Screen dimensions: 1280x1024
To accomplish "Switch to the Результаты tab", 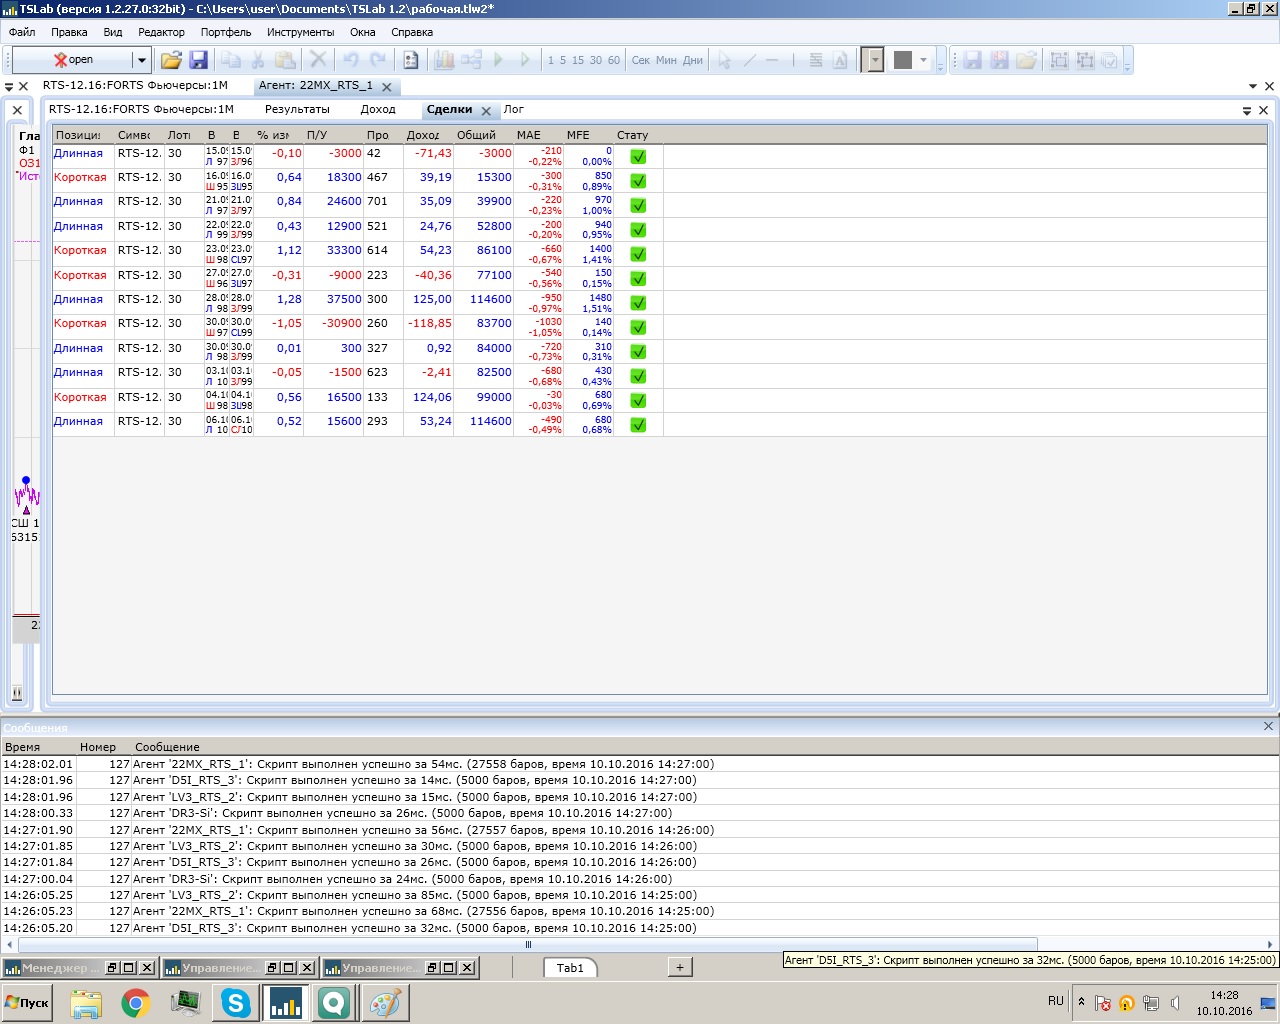I will pyautogui.click(x=297, y=110).
